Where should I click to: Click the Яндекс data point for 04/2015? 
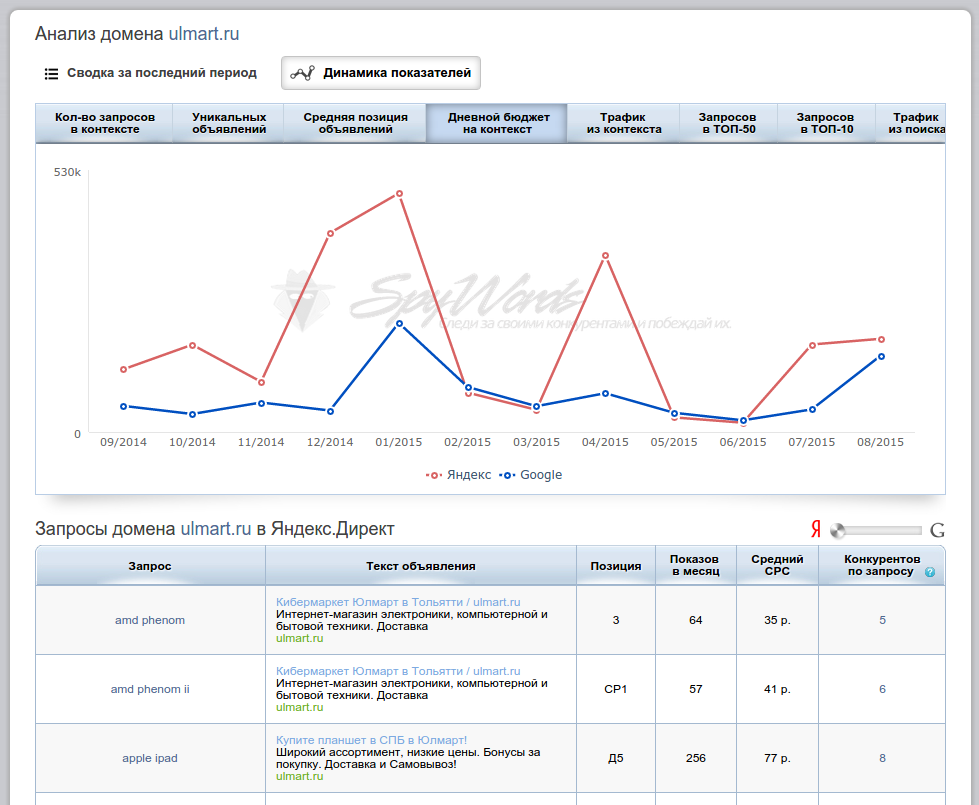606,256
